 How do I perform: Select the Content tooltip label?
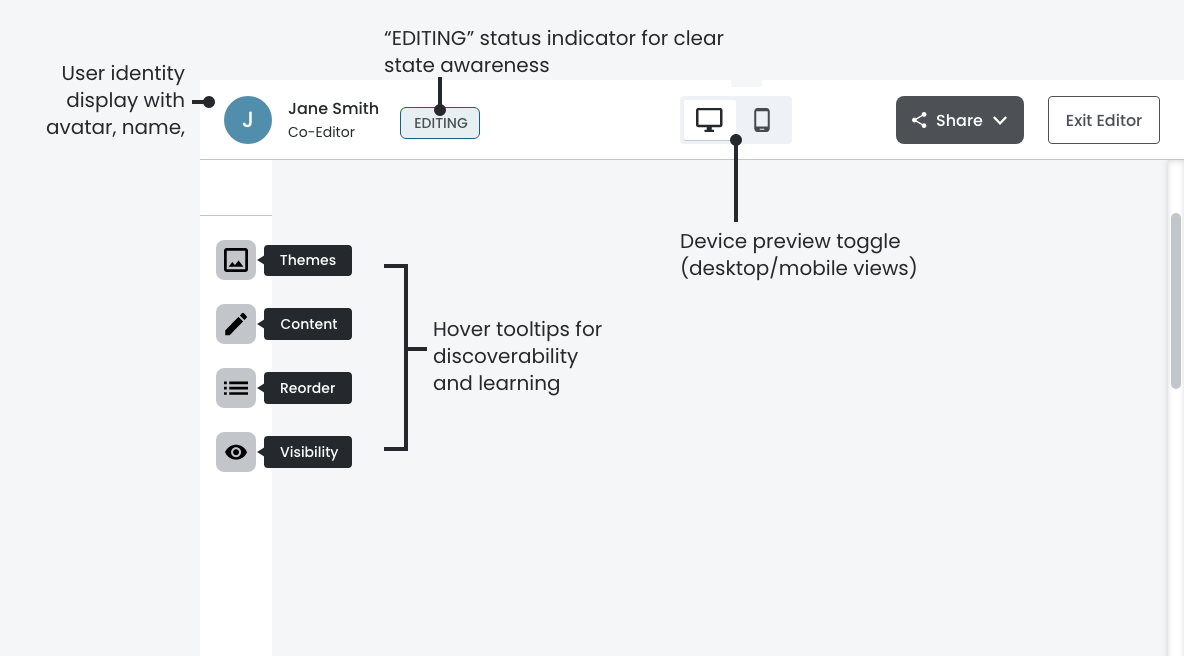[x=308, y=324]
